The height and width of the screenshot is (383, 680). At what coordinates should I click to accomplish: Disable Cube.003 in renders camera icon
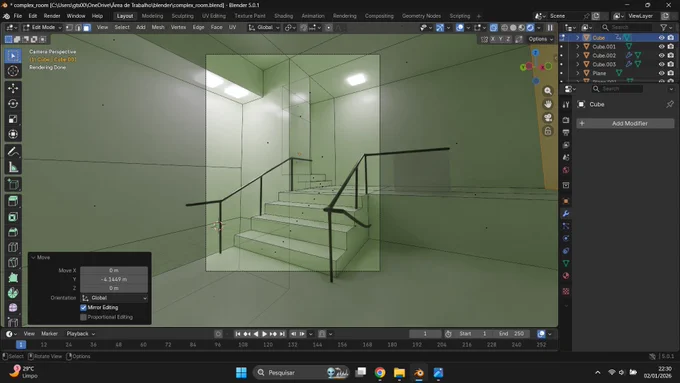(671, 64)
